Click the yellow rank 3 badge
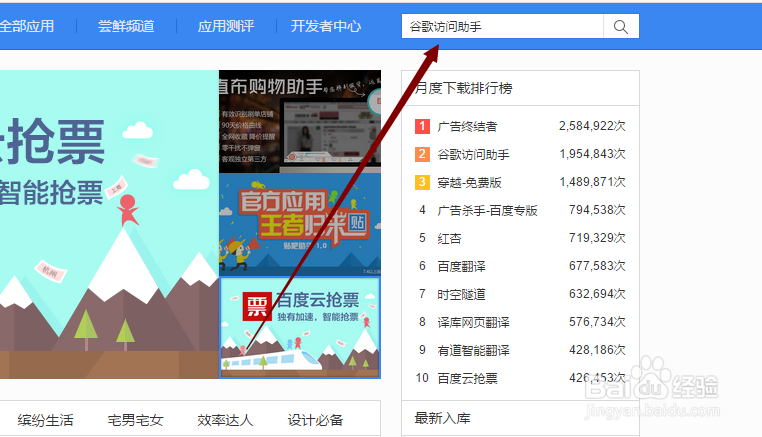The width and height of the screenshot is (762, 437). click(422, 183)
